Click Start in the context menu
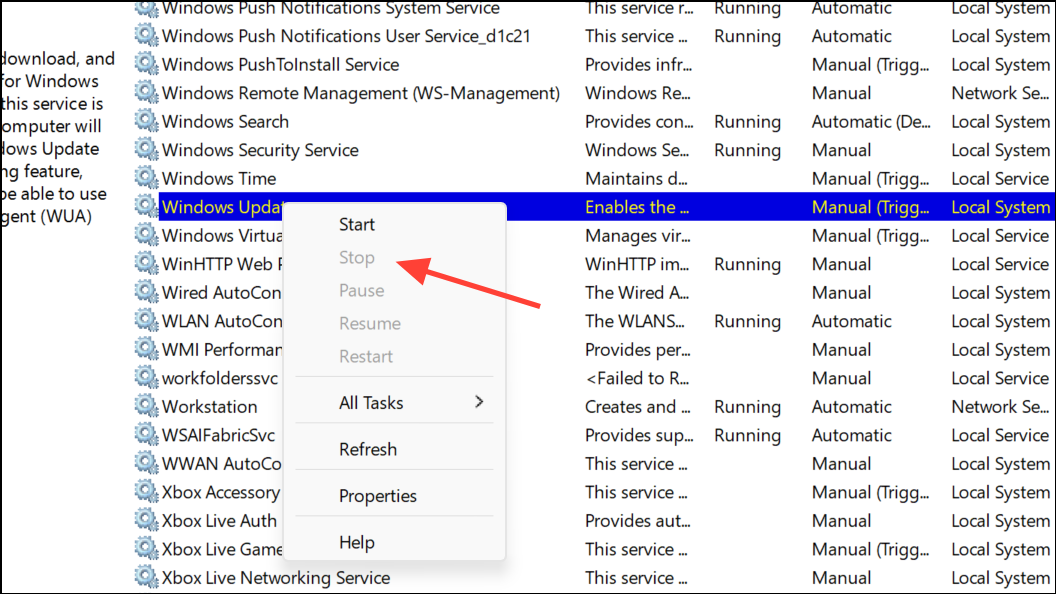This screenshot has height=594, width=1056. point(356,224)
